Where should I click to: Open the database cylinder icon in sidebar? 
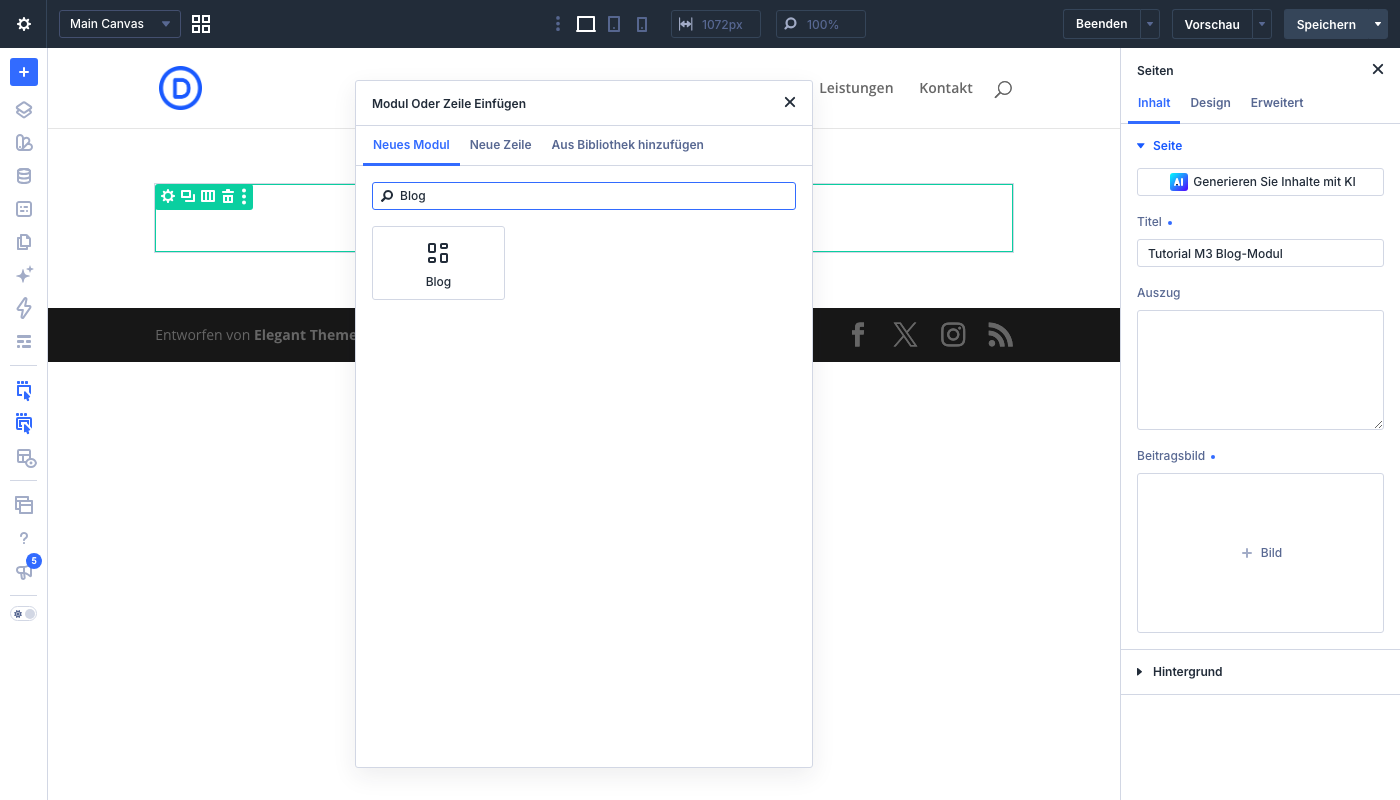pyautogui.click(x=24, y=176)
